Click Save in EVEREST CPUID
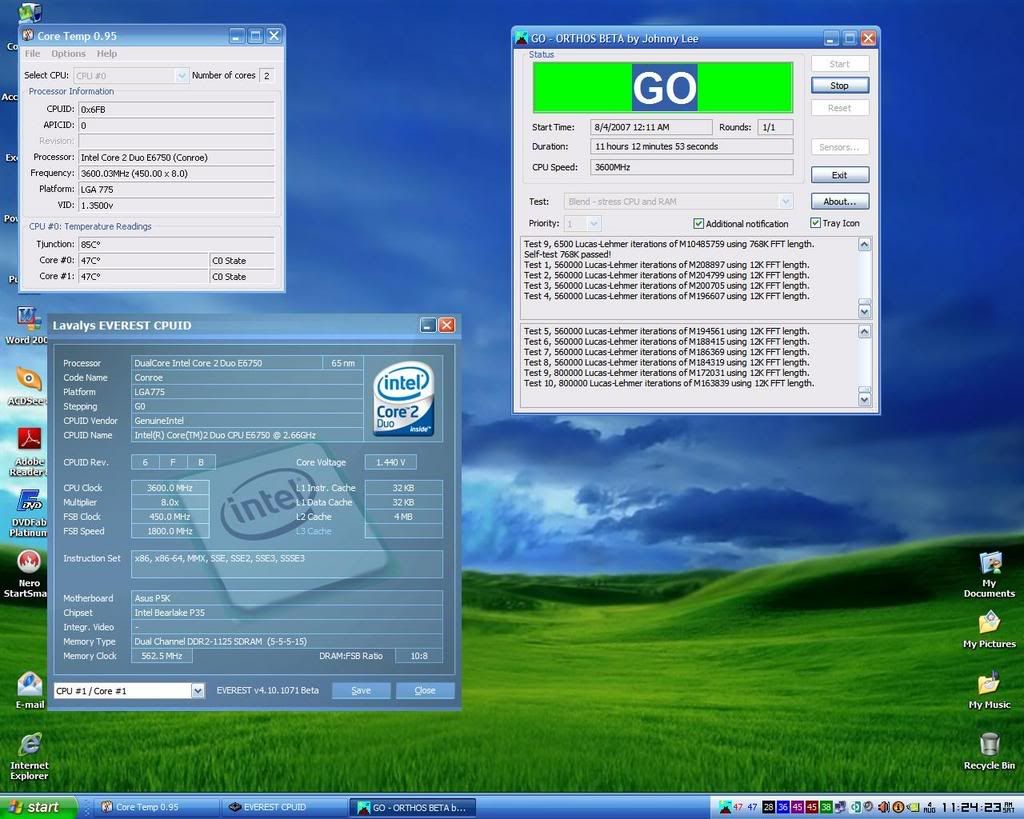 pos(361,690)
